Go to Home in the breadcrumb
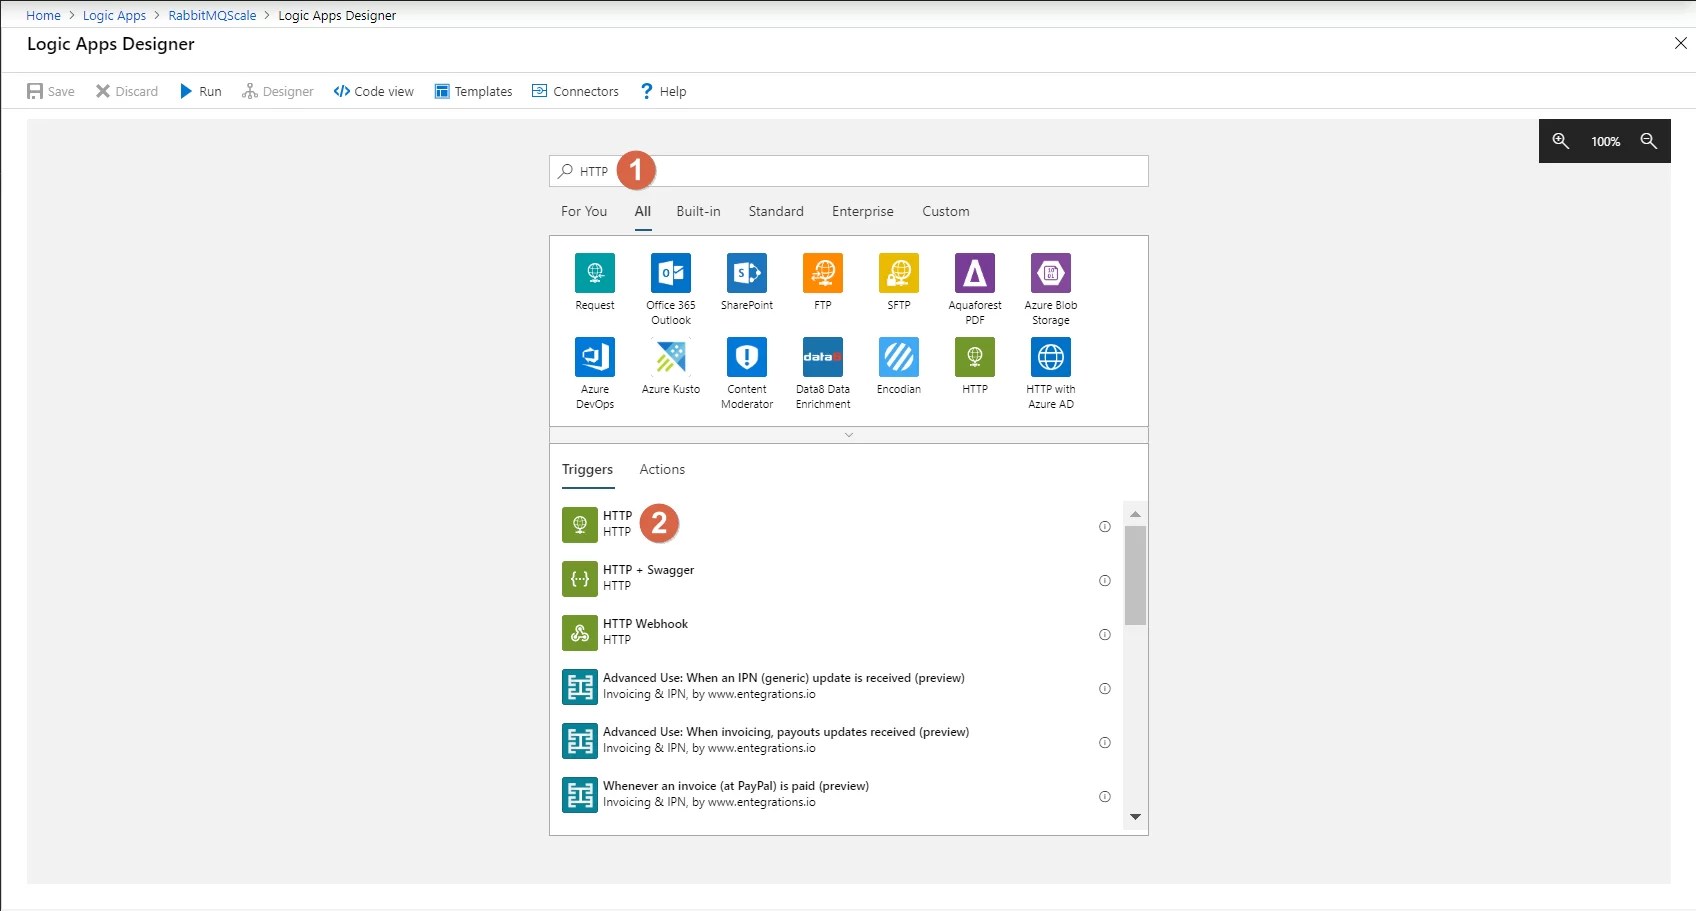This screenshot has width=1696, height=911. pos(43,15)
